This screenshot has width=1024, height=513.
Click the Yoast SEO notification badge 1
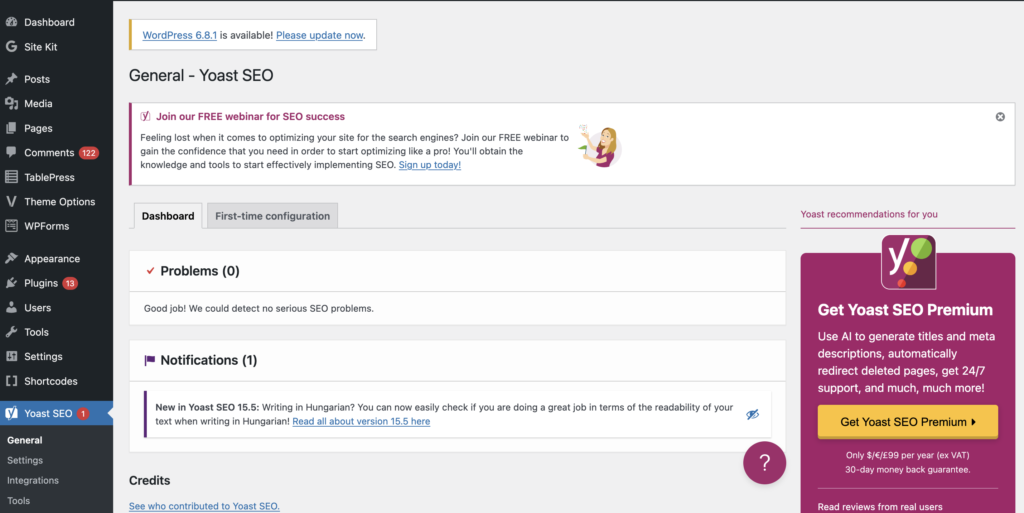tap(83, 413)
